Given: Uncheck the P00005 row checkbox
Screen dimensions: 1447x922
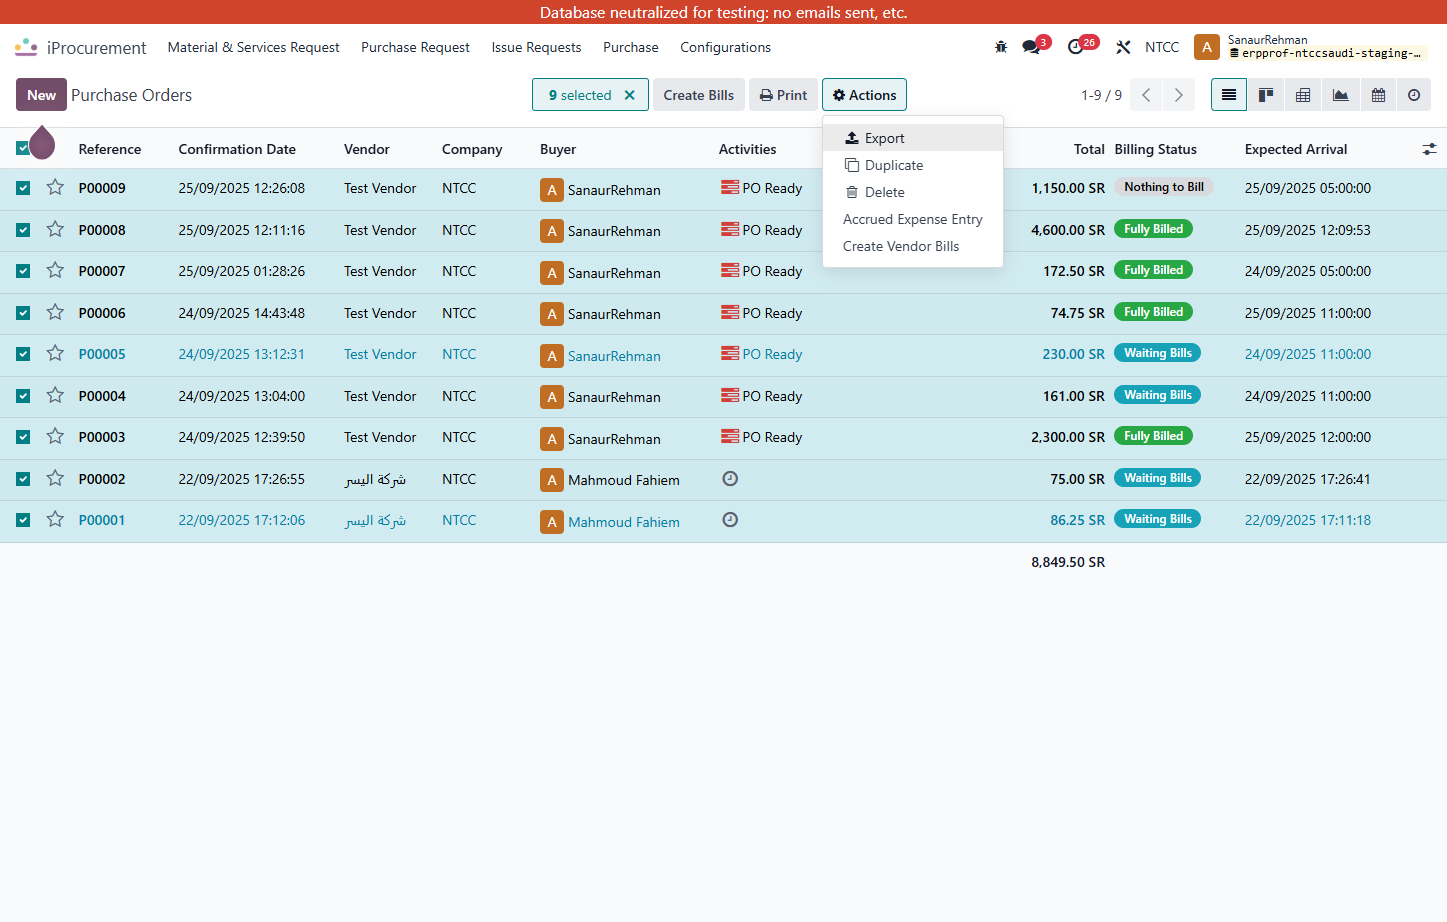Looking at the screenshot, I should pyautogui.click(x=23, y=354).
